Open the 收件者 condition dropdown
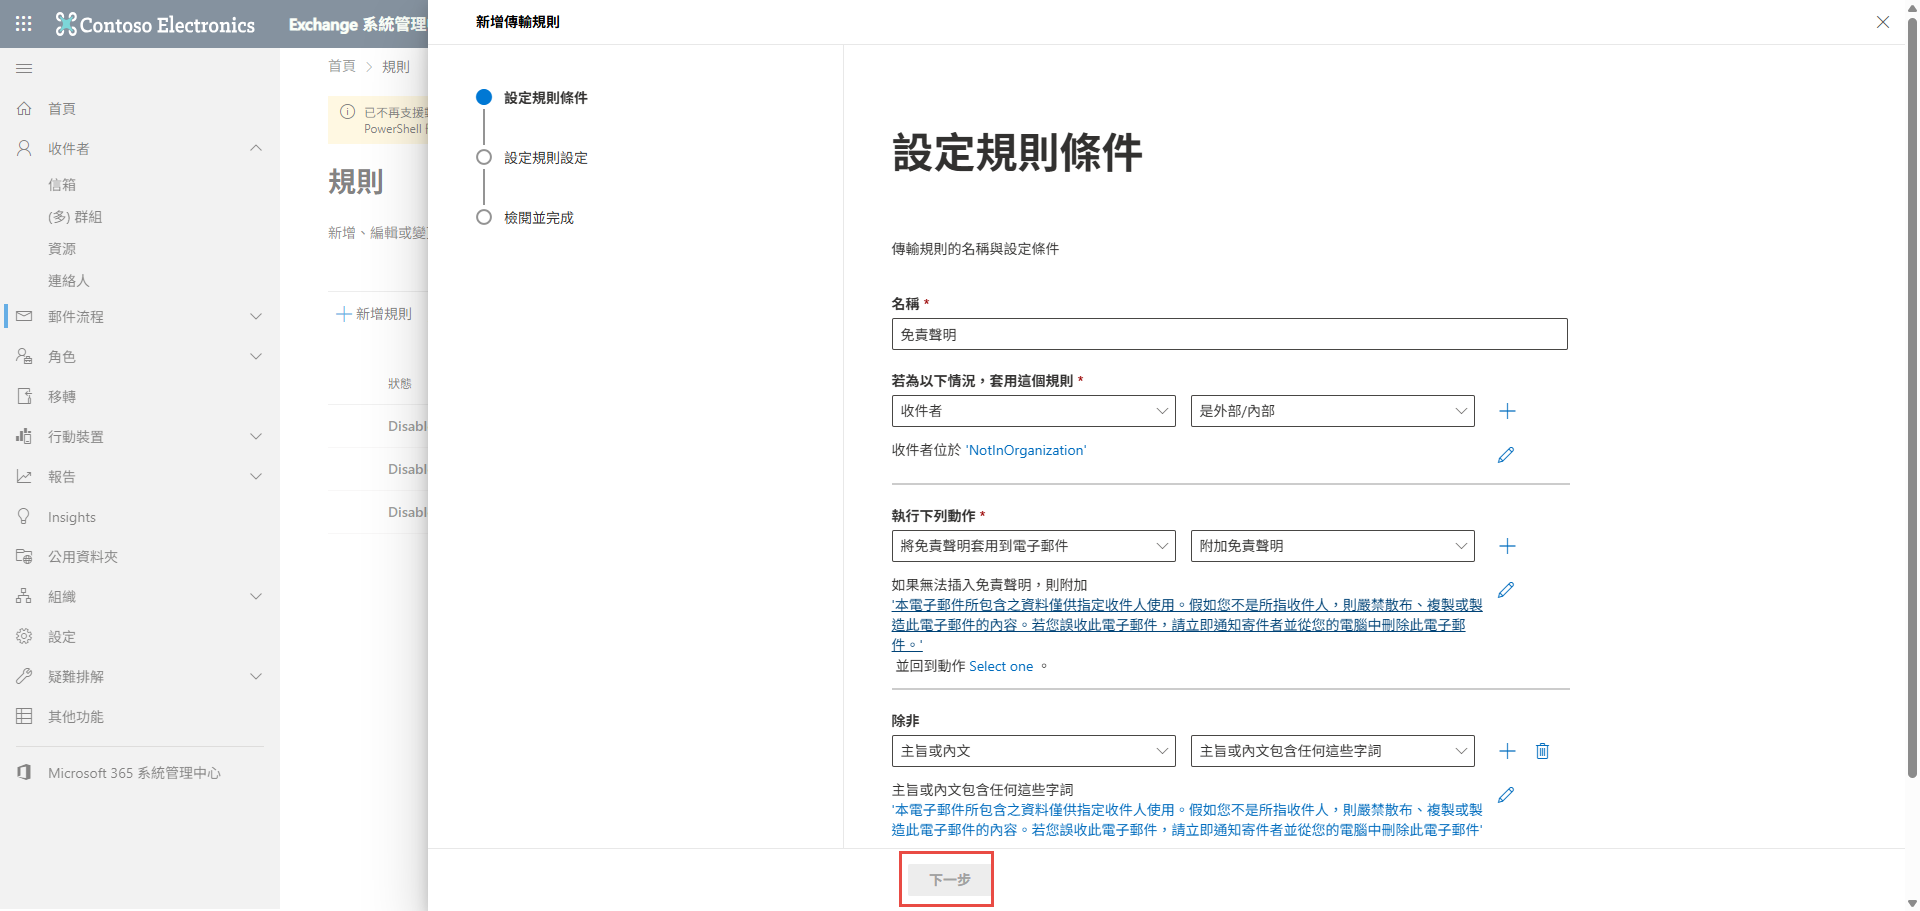This screenshot has height=911, width=1920. [1033, 411]
